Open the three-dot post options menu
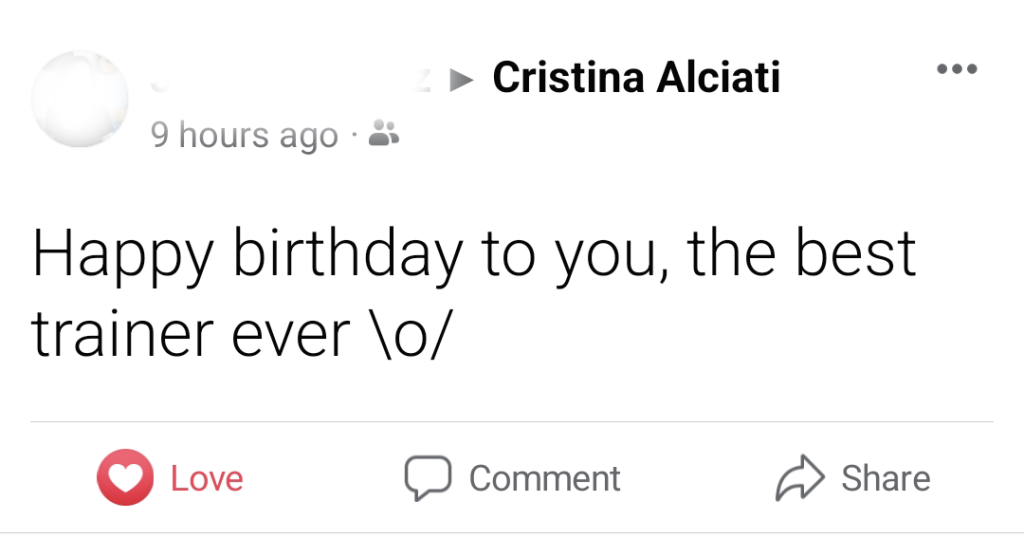This screenshot has width=1024, height=539. [x=956, y=70]
